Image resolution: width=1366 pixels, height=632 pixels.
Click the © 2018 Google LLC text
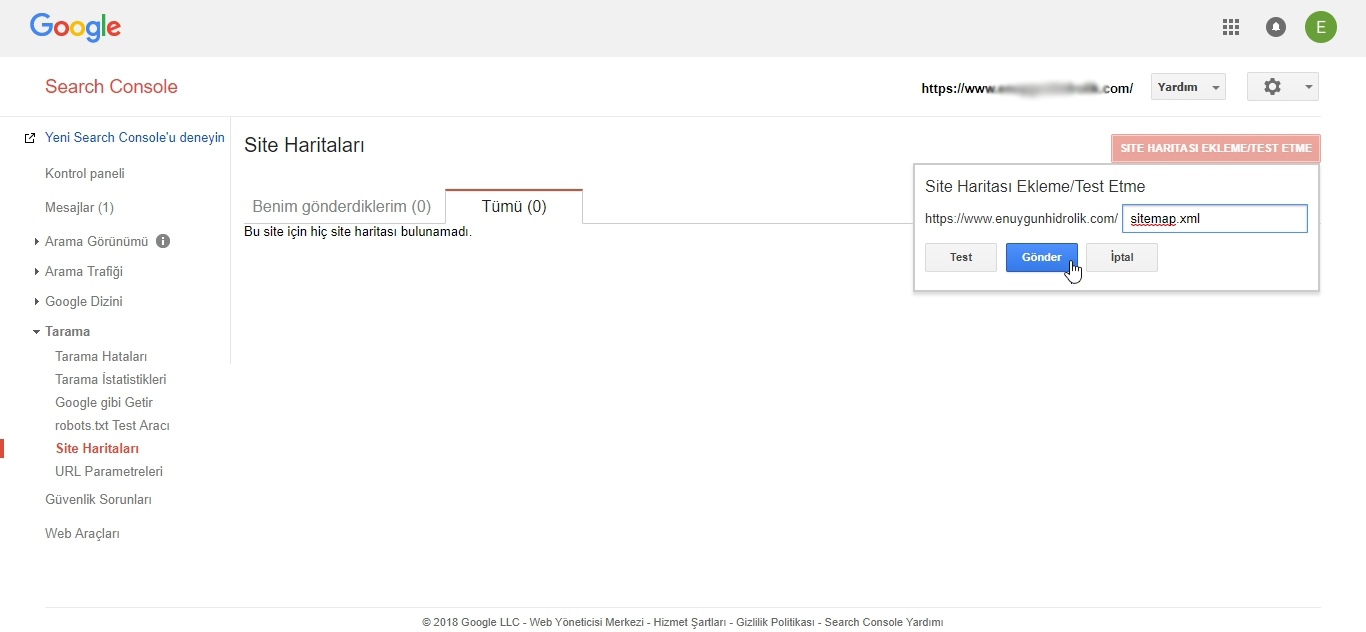tap(471, 622)
